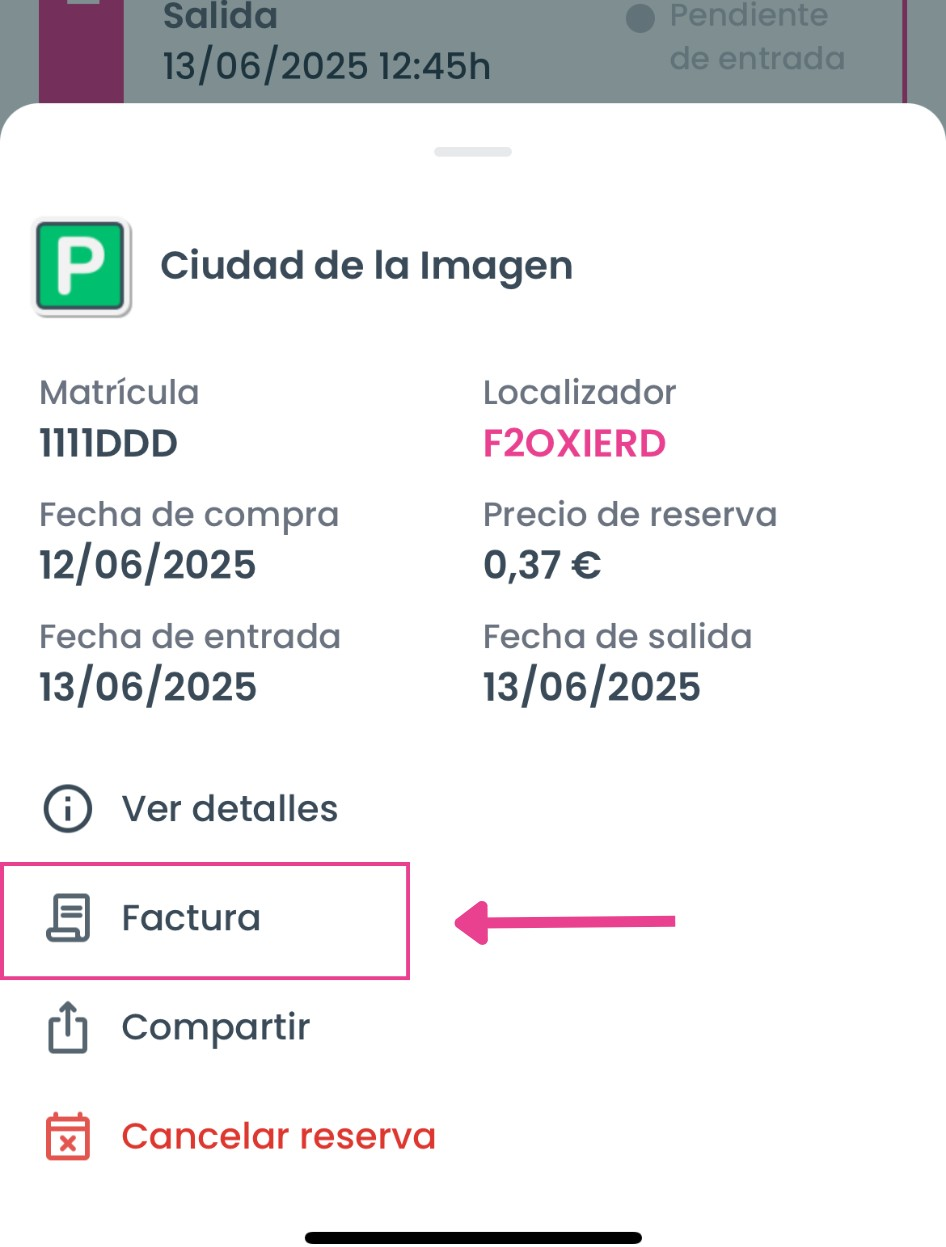The height and width of the screenshot is (1247, 946).
Task: Tap the red cancel calendar icon
Action: click(68, 1137)
